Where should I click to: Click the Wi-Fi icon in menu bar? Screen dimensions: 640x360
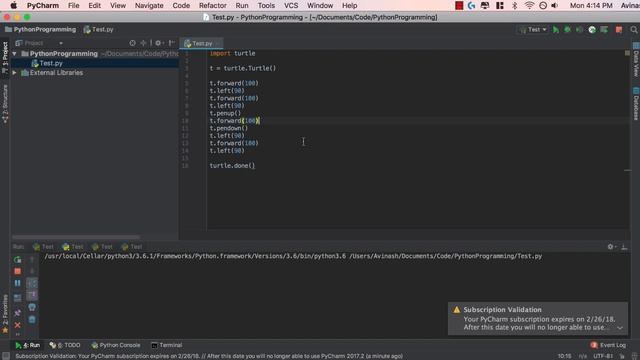[x=529, y=6]
